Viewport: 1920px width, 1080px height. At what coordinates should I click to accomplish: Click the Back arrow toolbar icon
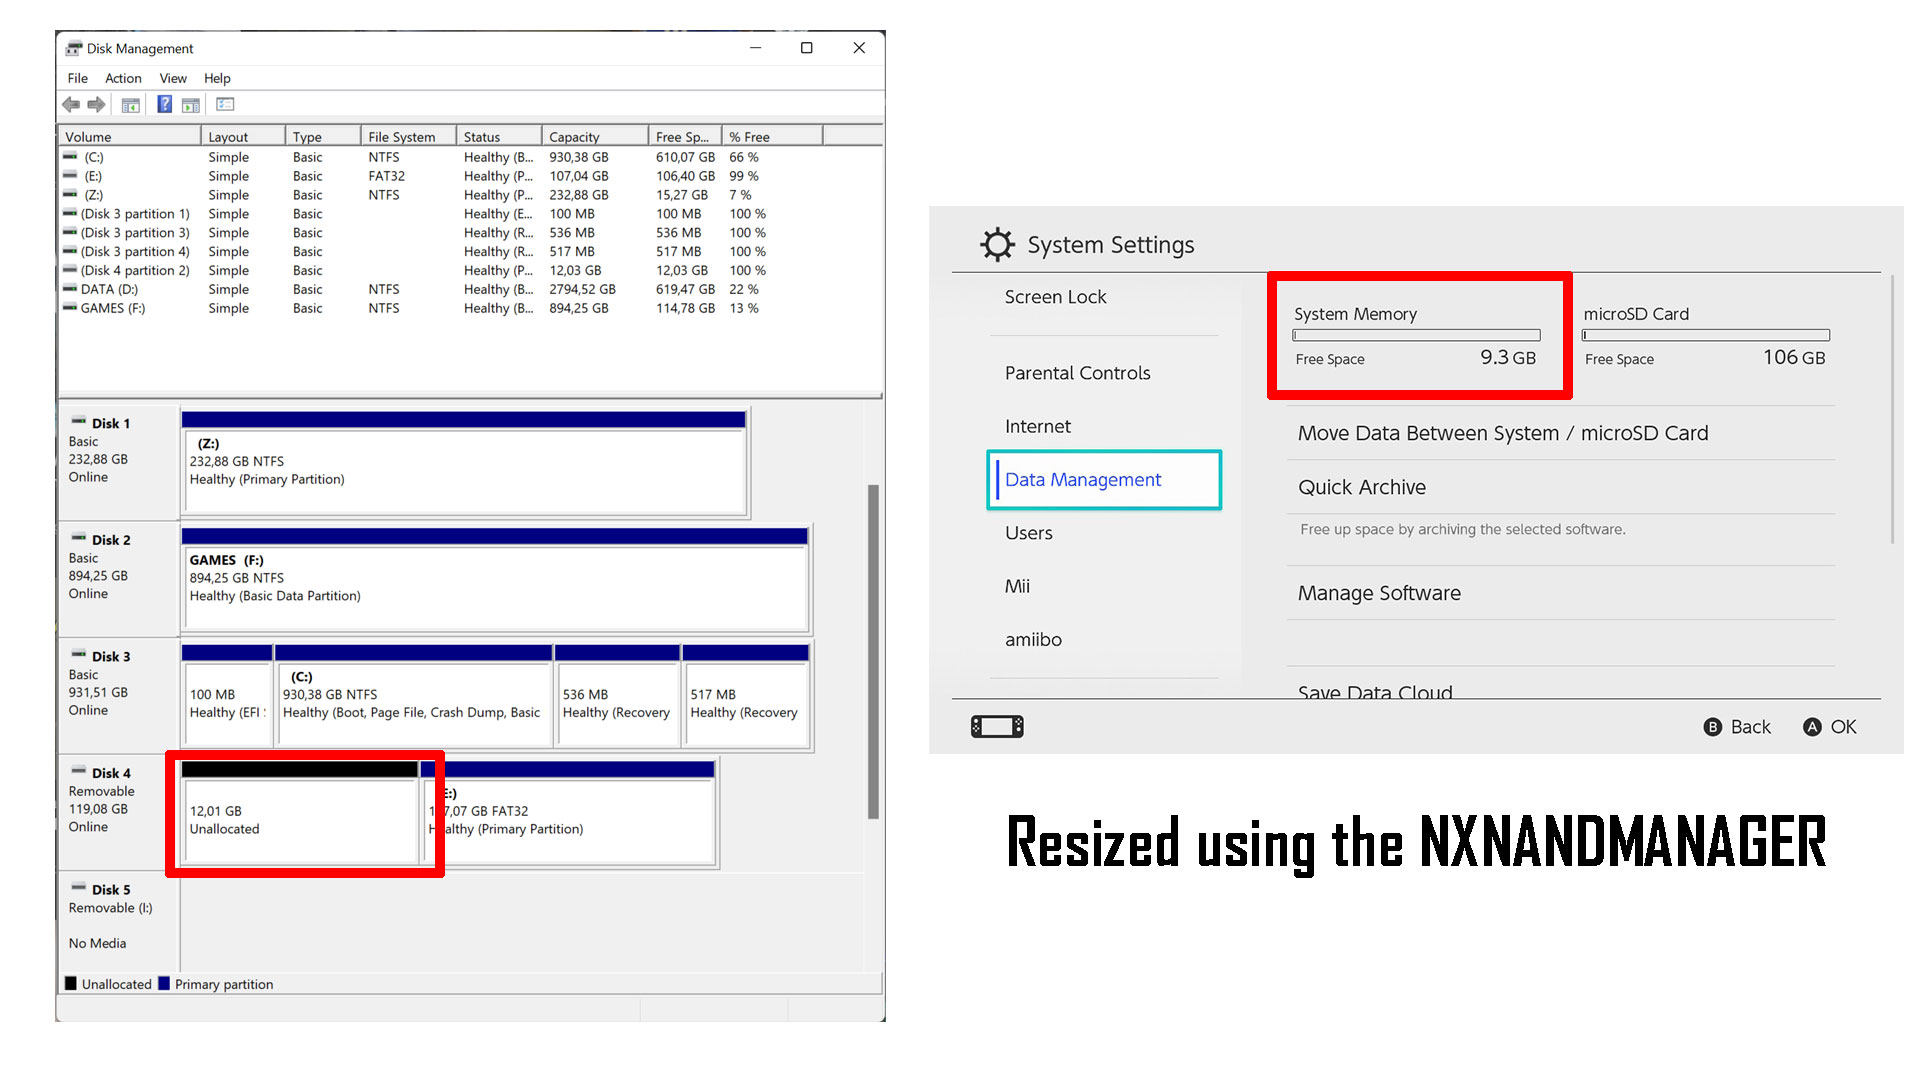pos(71,104)
